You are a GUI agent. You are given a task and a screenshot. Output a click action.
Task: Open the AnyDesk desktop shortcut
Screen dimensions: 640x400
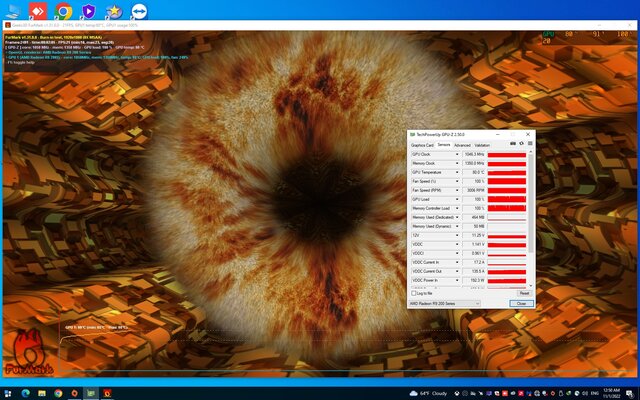(38, 12)
